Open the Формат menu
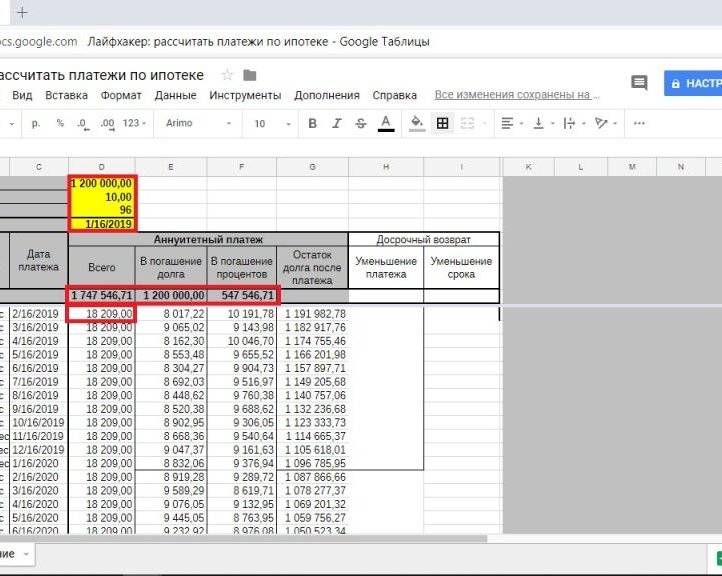The width and height of the screenshot is (722, 576). pyautogui.click(x=121, y=96)
